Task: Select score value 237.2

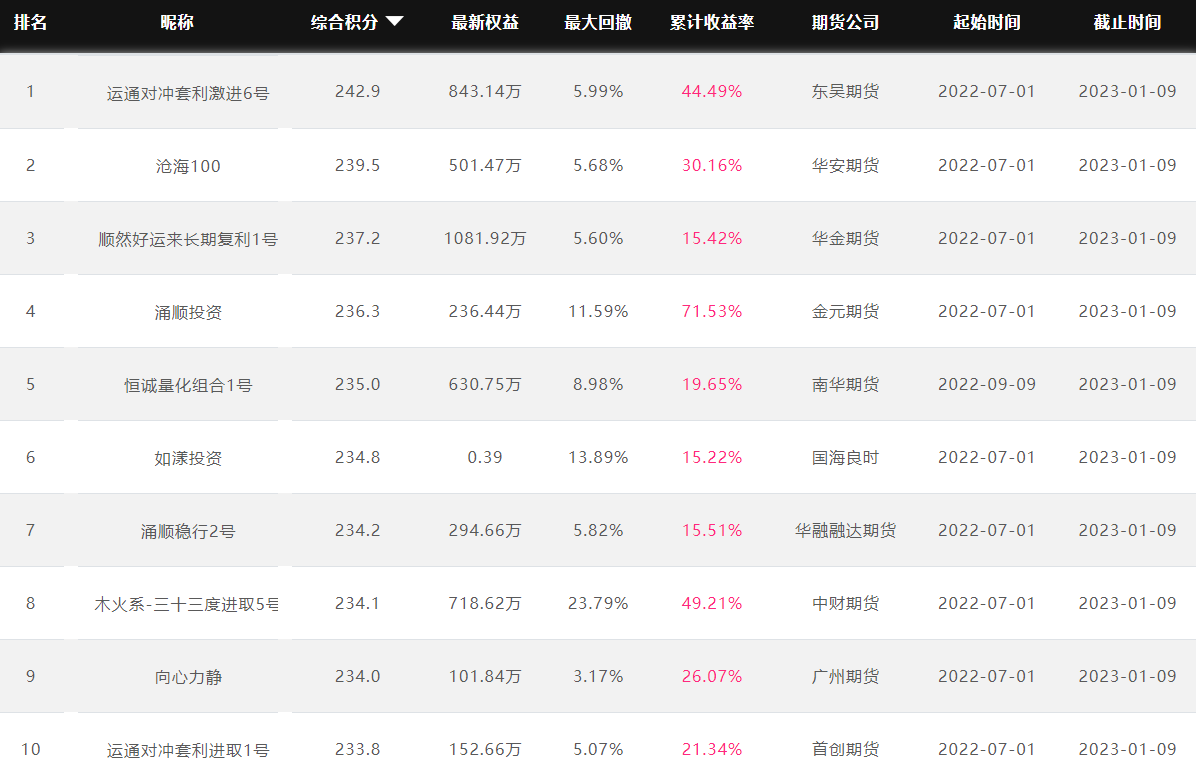Action: pyautogui.click(x=357, y=239)
